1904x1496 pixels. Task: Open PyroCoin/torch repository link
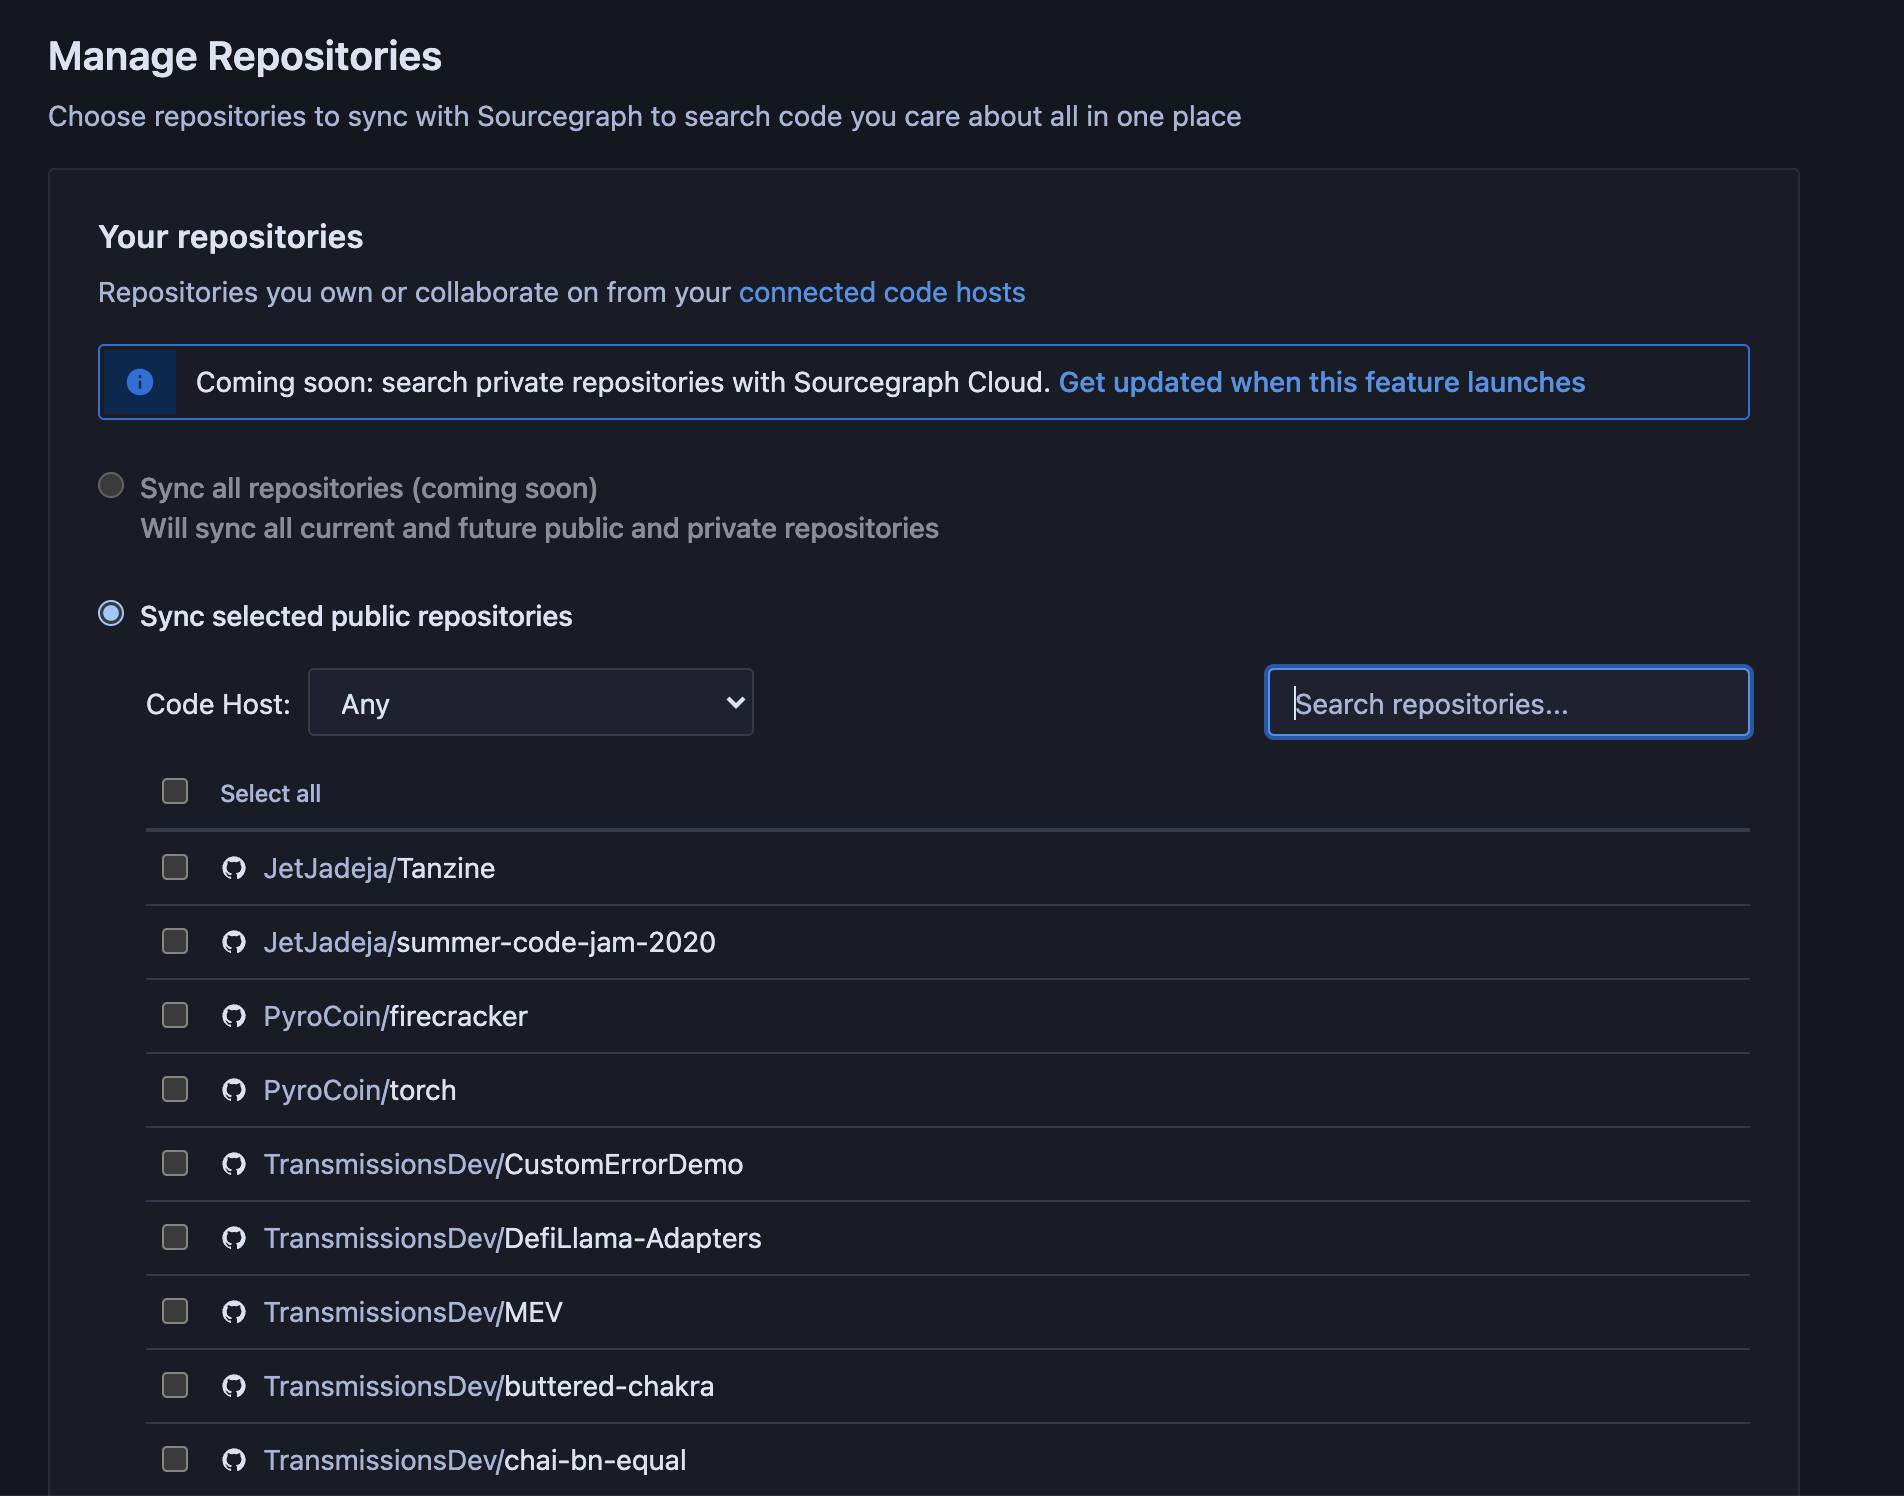click(360, 1090)
